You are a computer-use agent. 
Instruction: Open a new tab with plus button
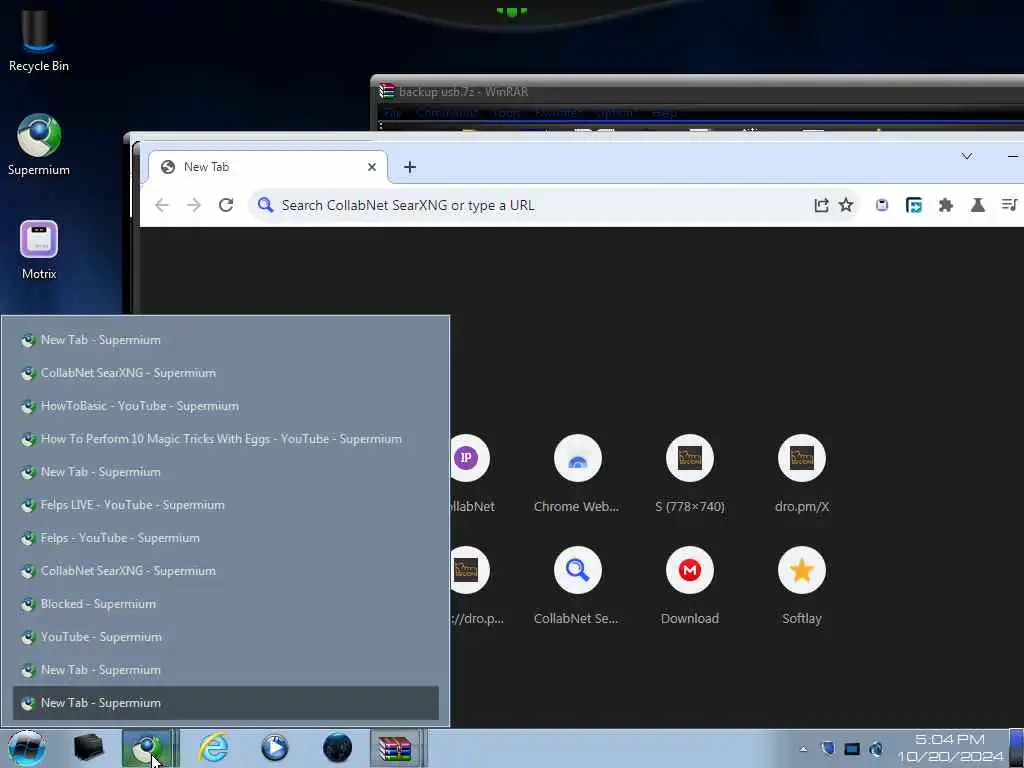409,167
